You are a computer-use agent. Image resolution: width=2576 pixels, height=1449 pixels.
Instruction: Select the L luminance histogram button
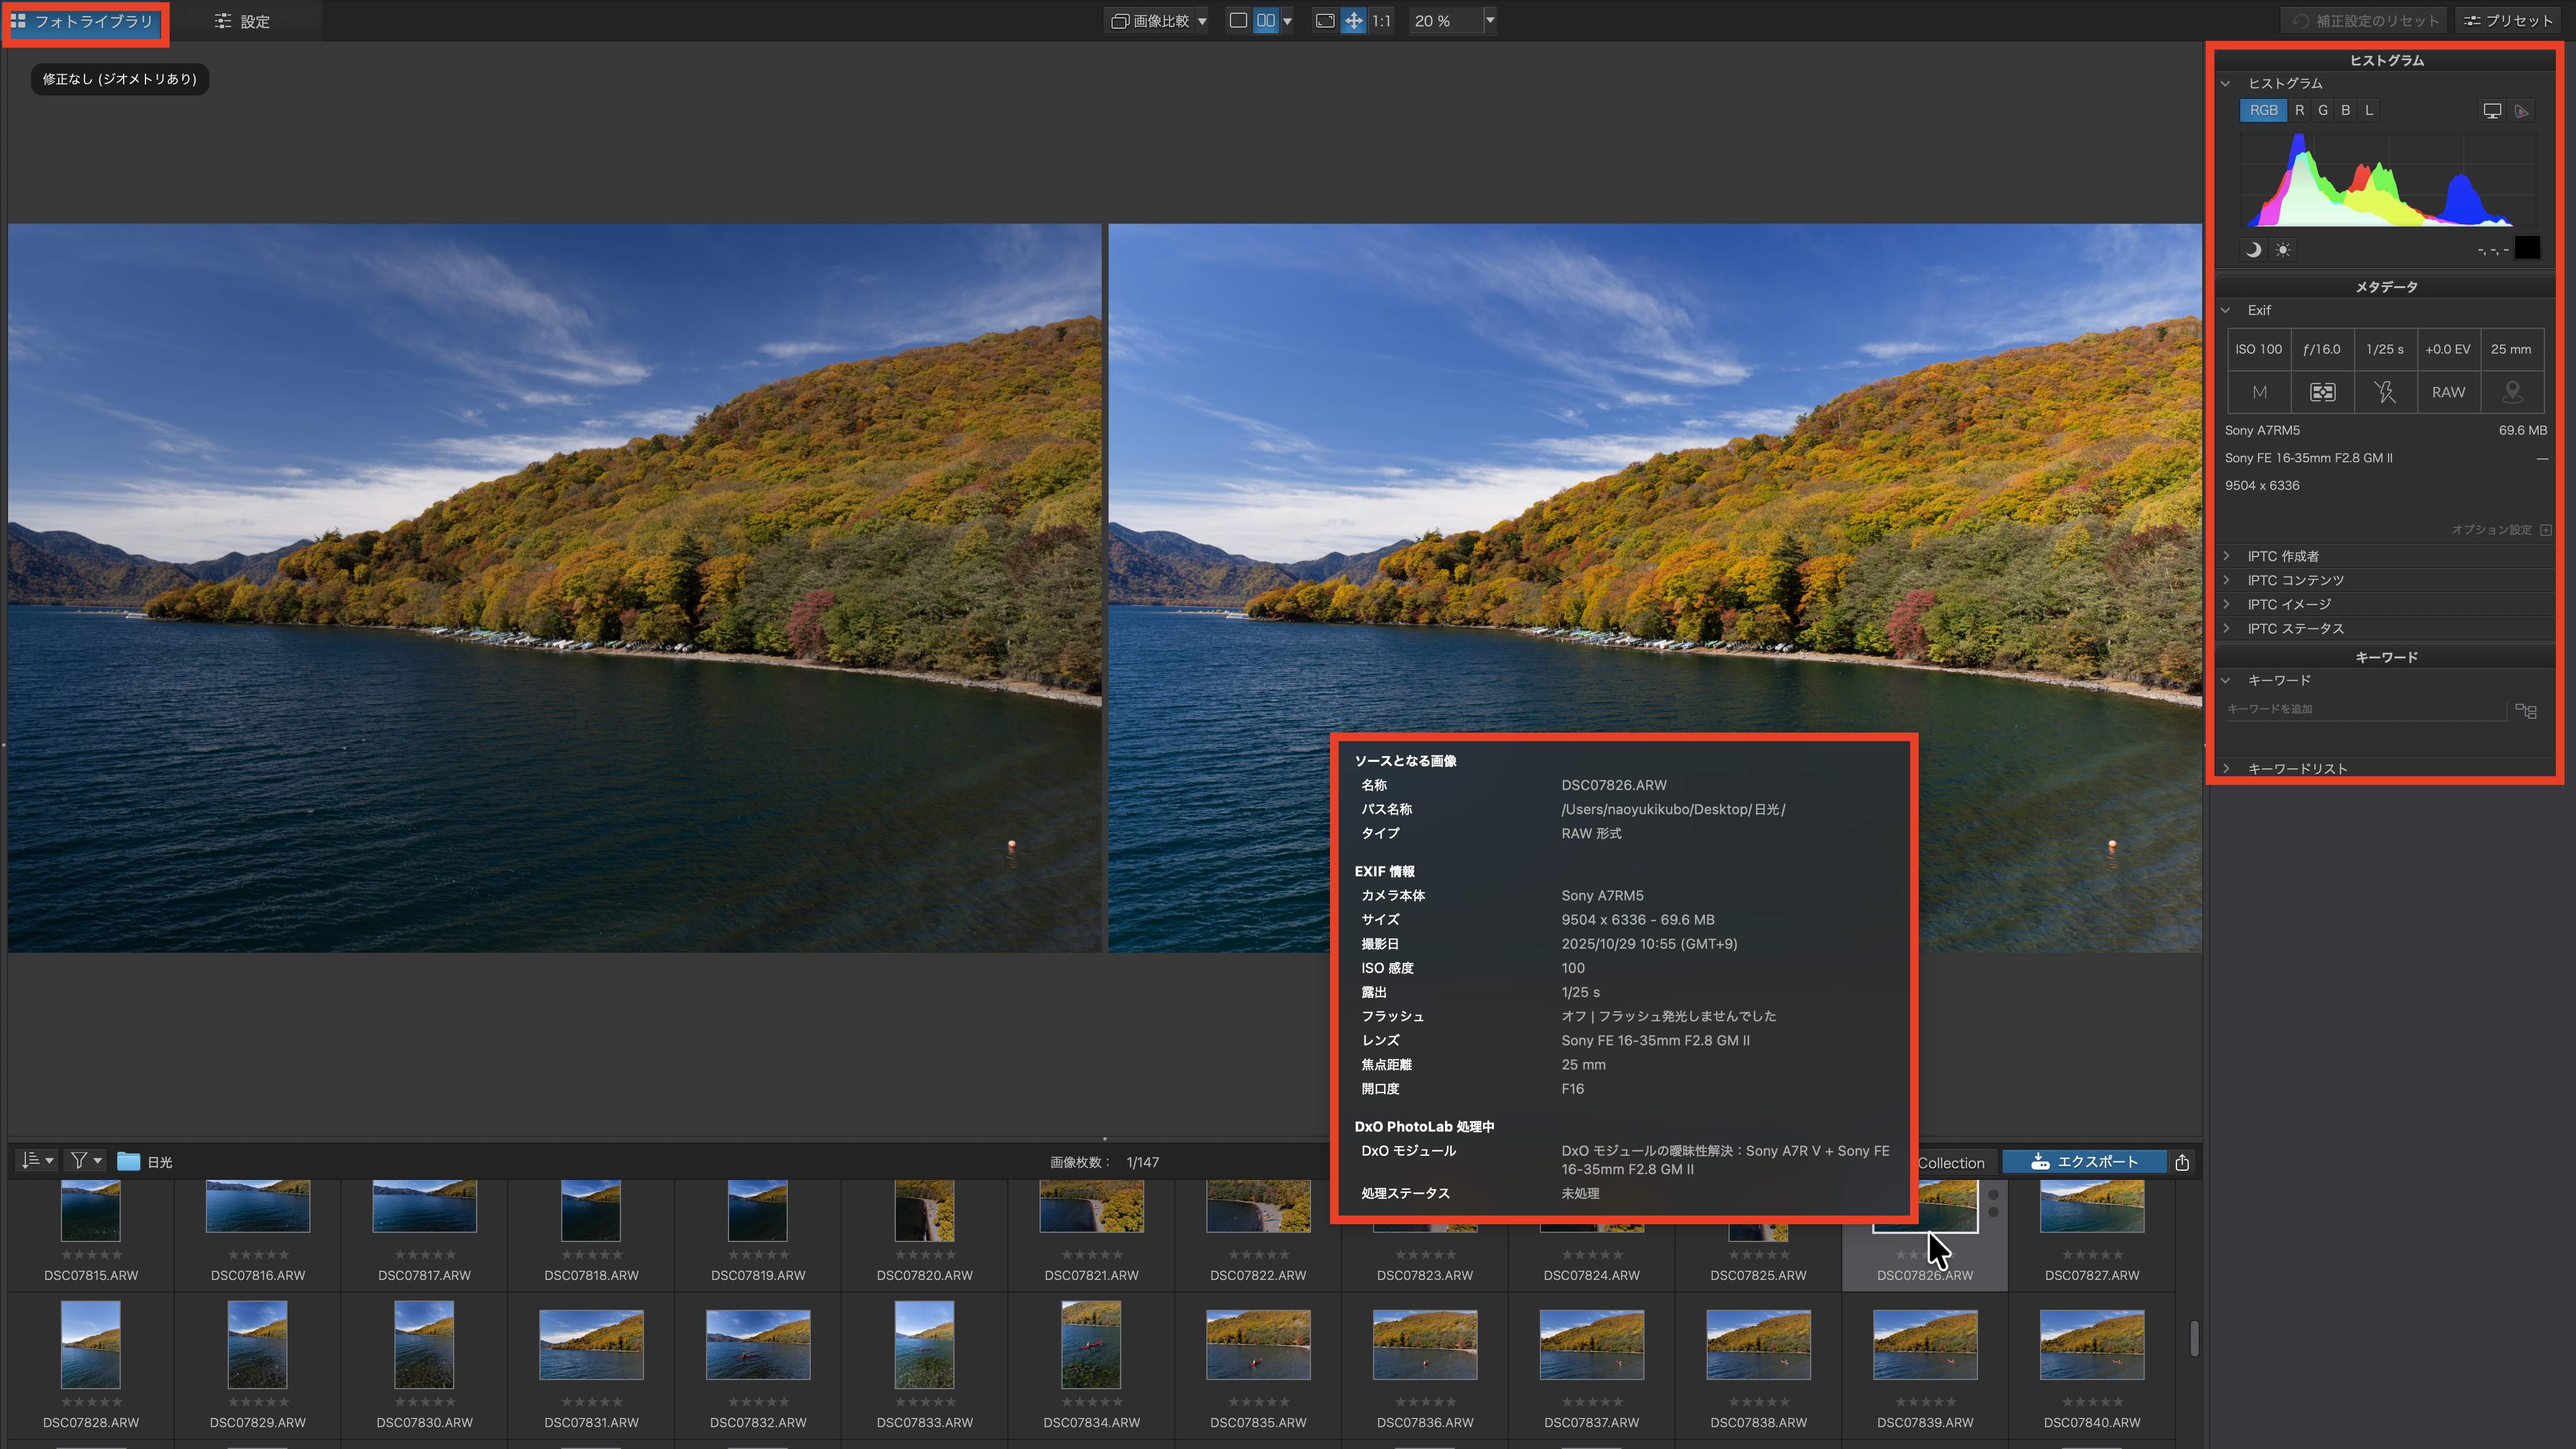2369,111
